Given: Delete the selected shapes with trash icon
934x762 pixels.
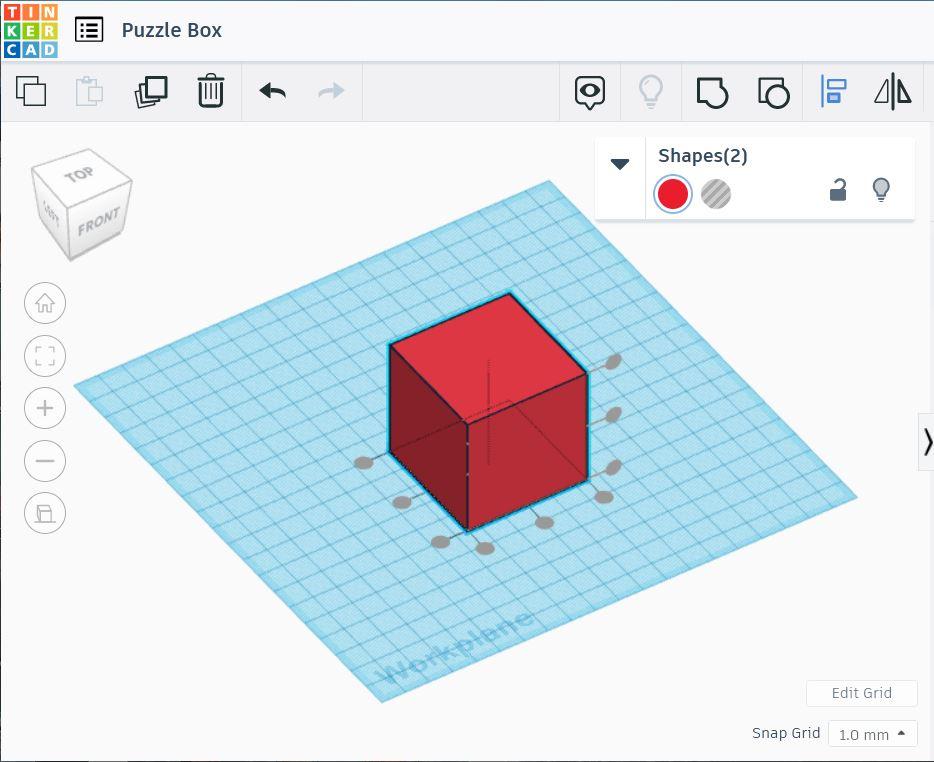Looking at the screenshot, I should (211, 91).
